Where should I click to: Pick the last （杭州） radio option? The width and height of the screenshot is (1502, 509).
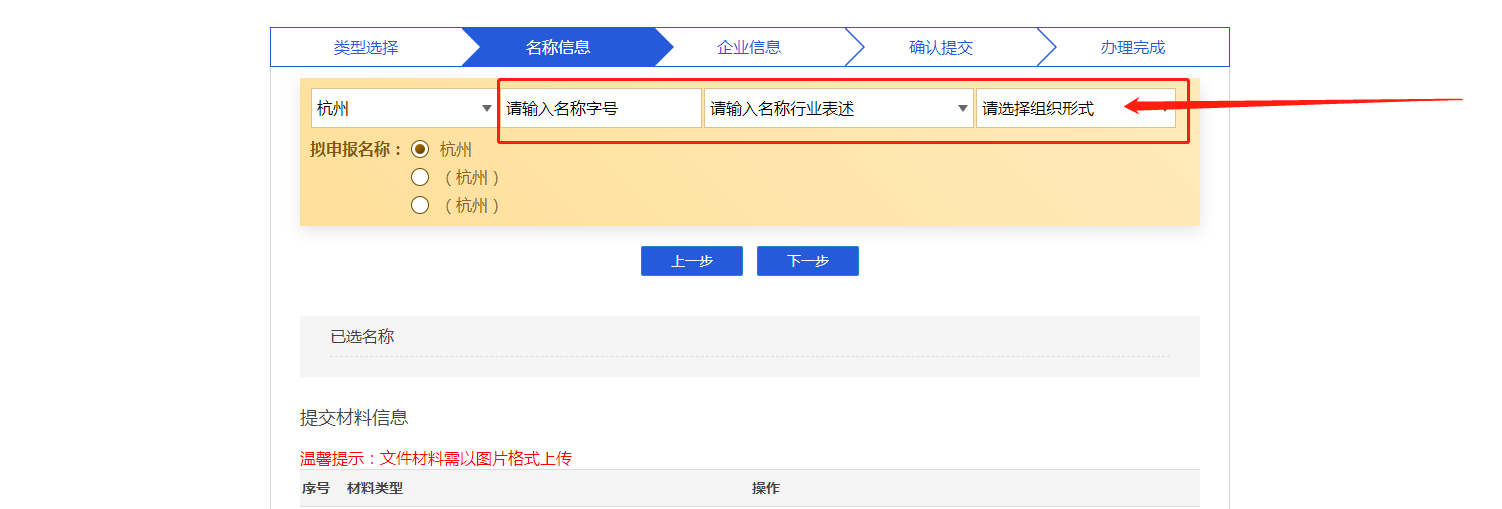click(420, 205)
